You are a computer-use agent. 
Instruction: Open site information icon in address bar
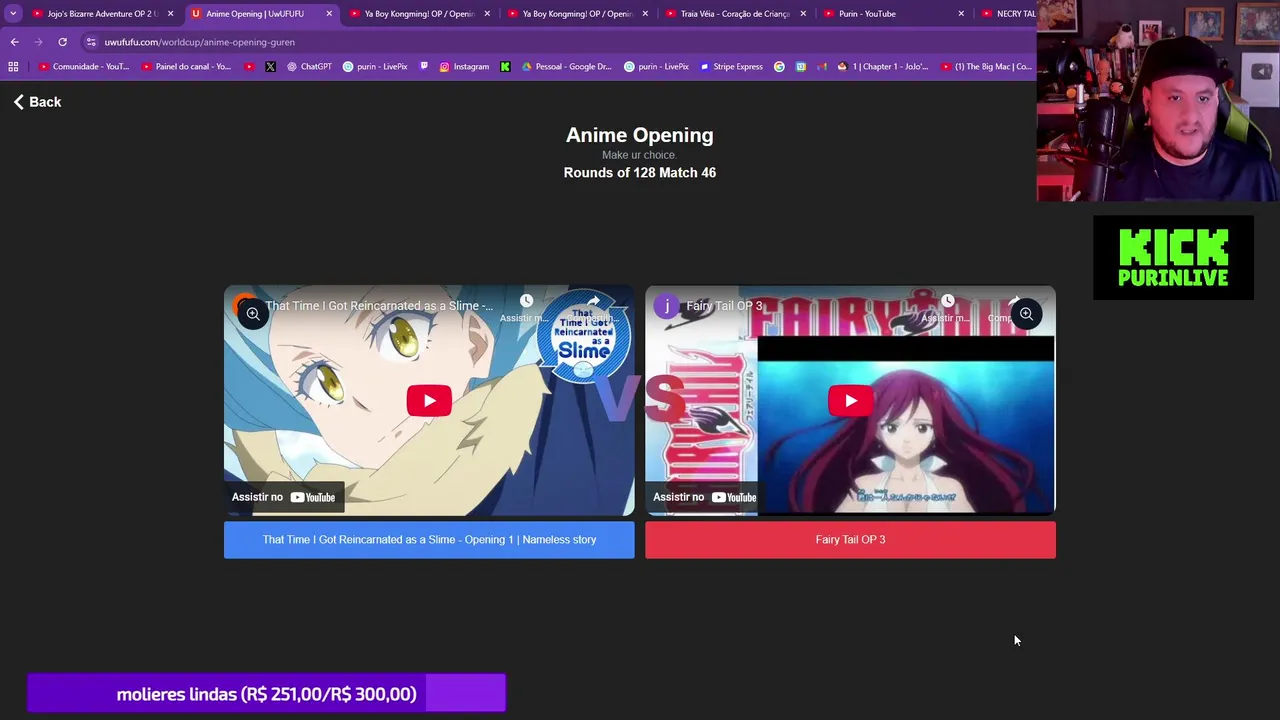[x=91, y=42]
